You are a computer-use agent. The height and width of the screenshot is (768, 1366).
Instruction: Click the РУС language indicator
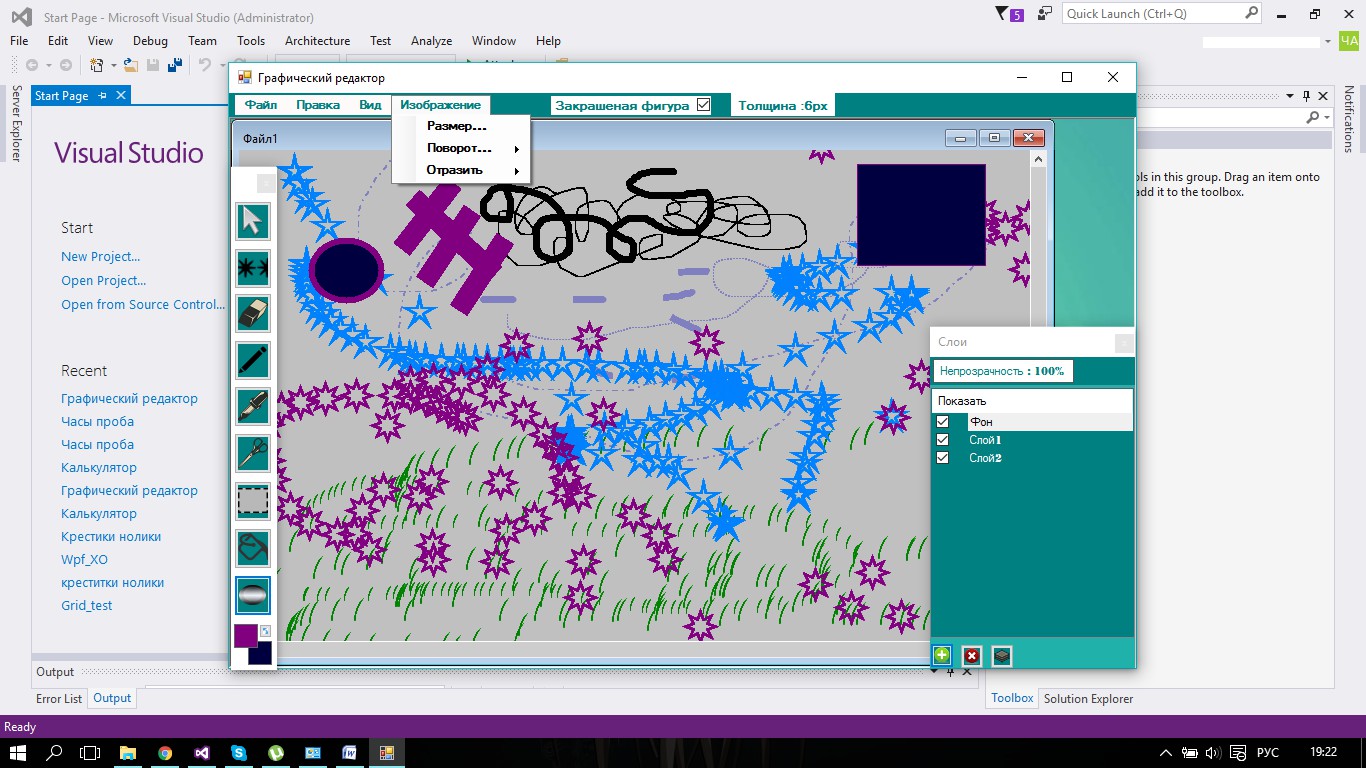tap(1268, 753)
